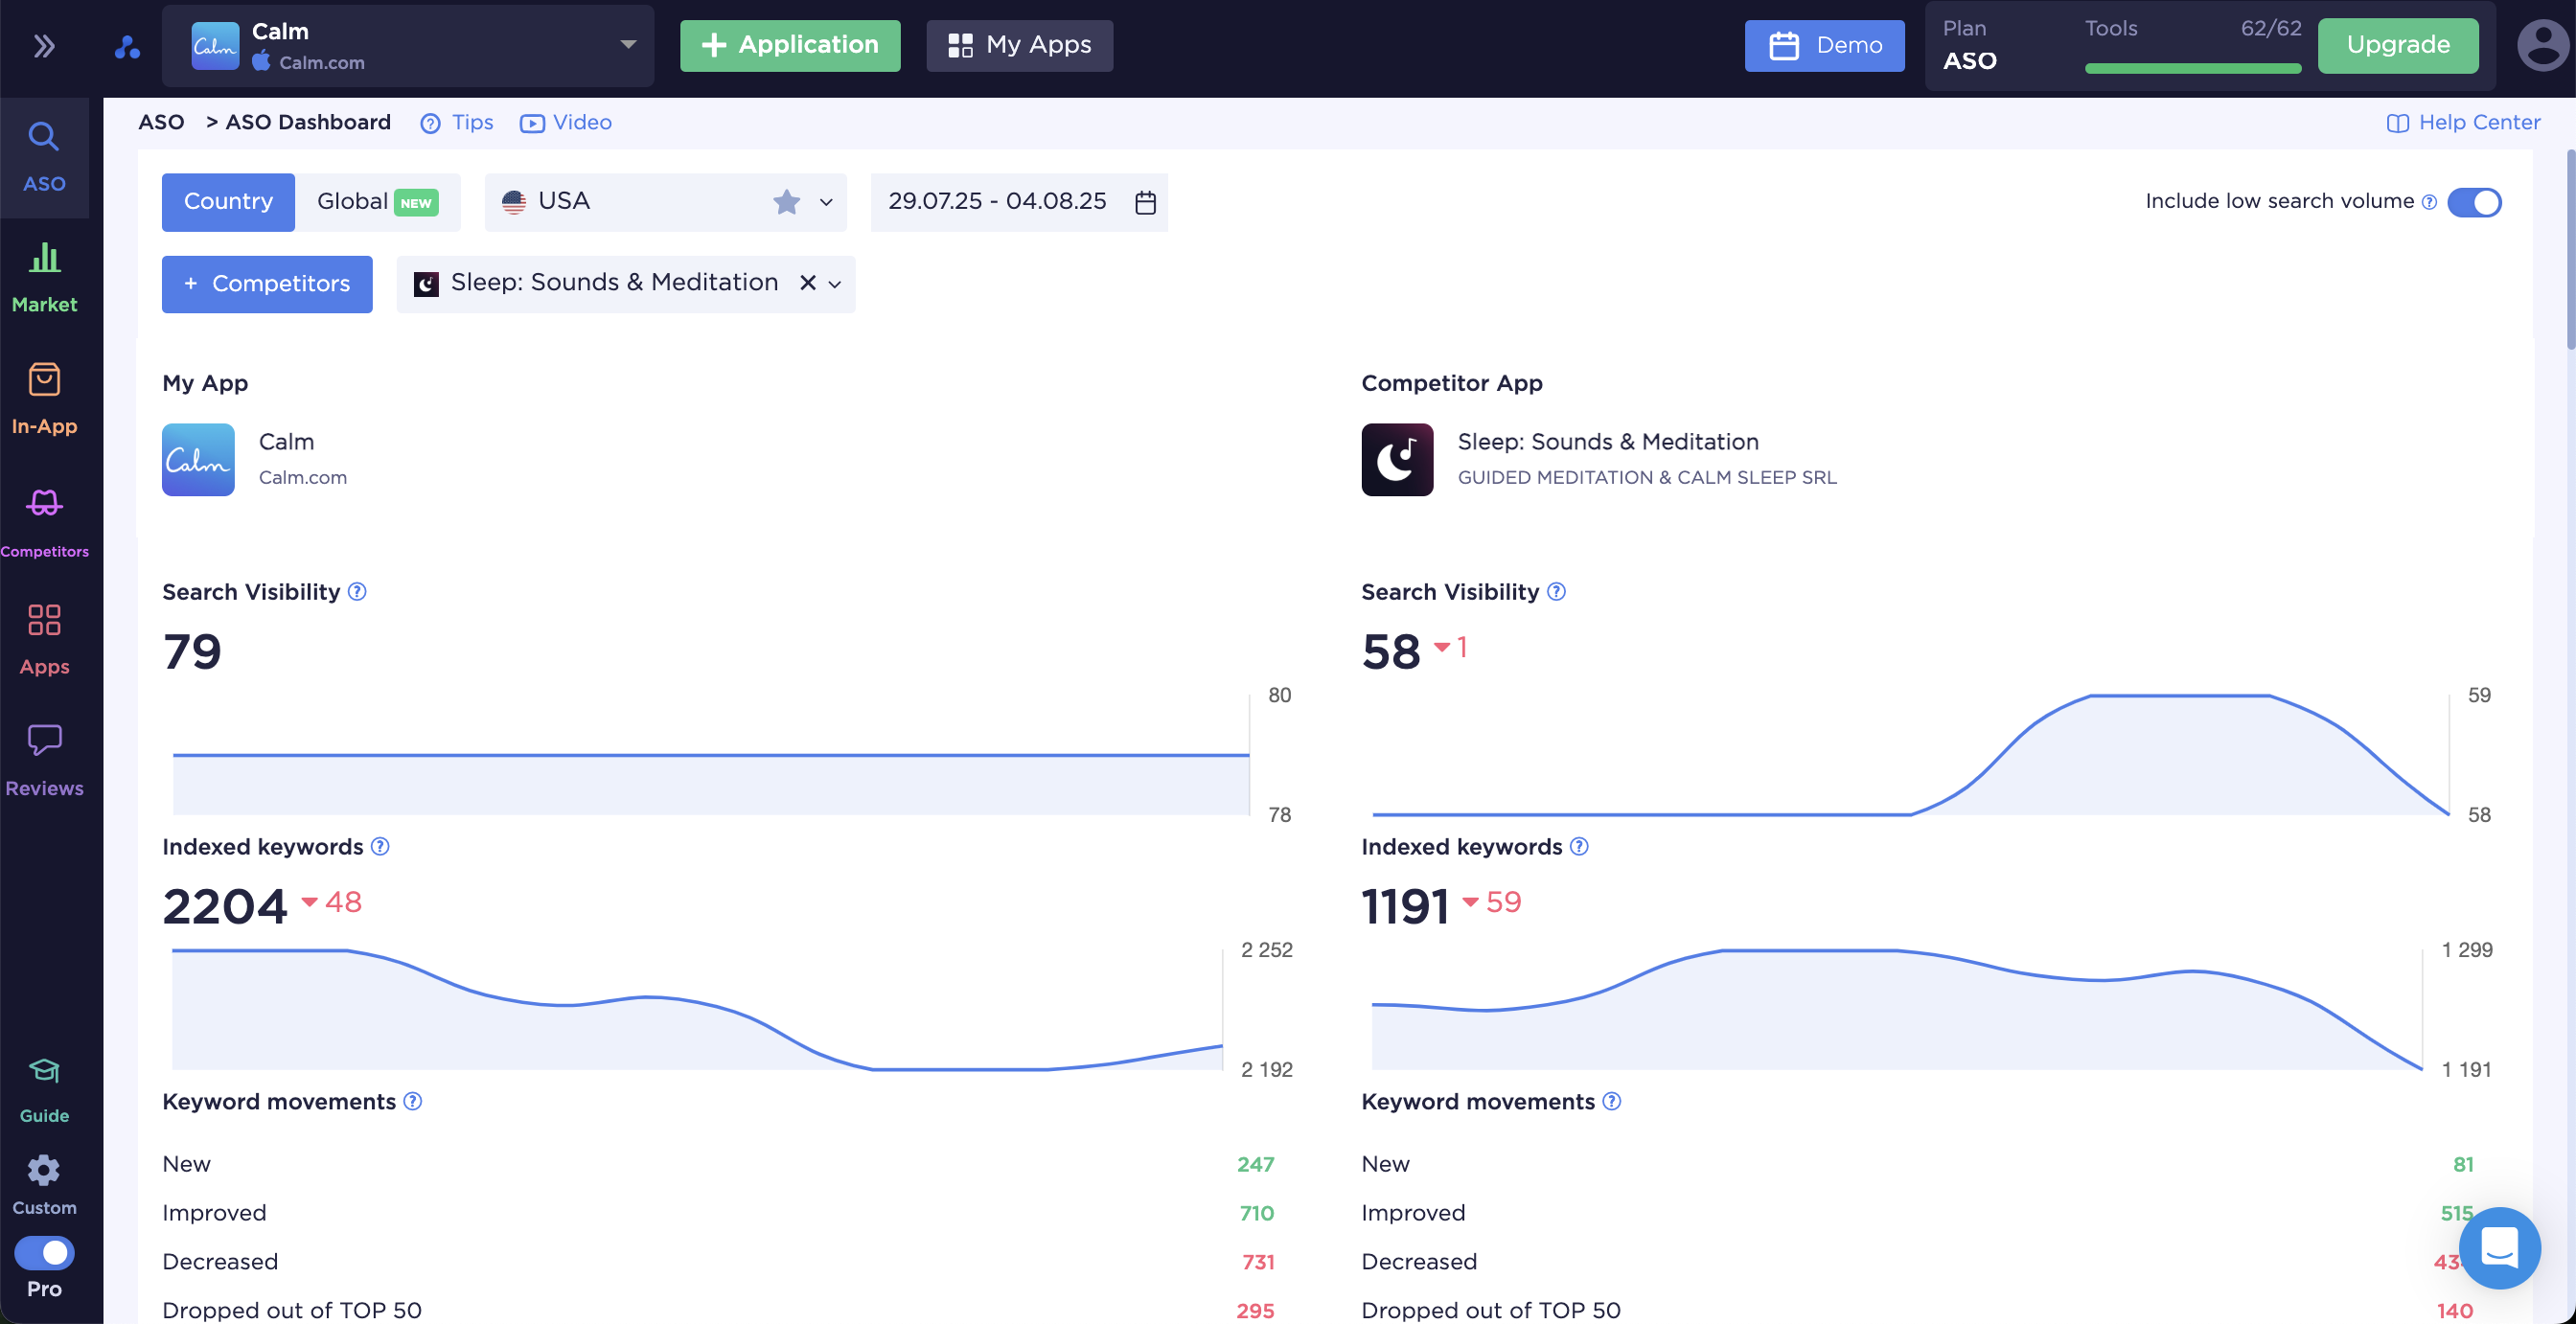
Task: Expand the competitor selection chevron
Action: point(835,284)
